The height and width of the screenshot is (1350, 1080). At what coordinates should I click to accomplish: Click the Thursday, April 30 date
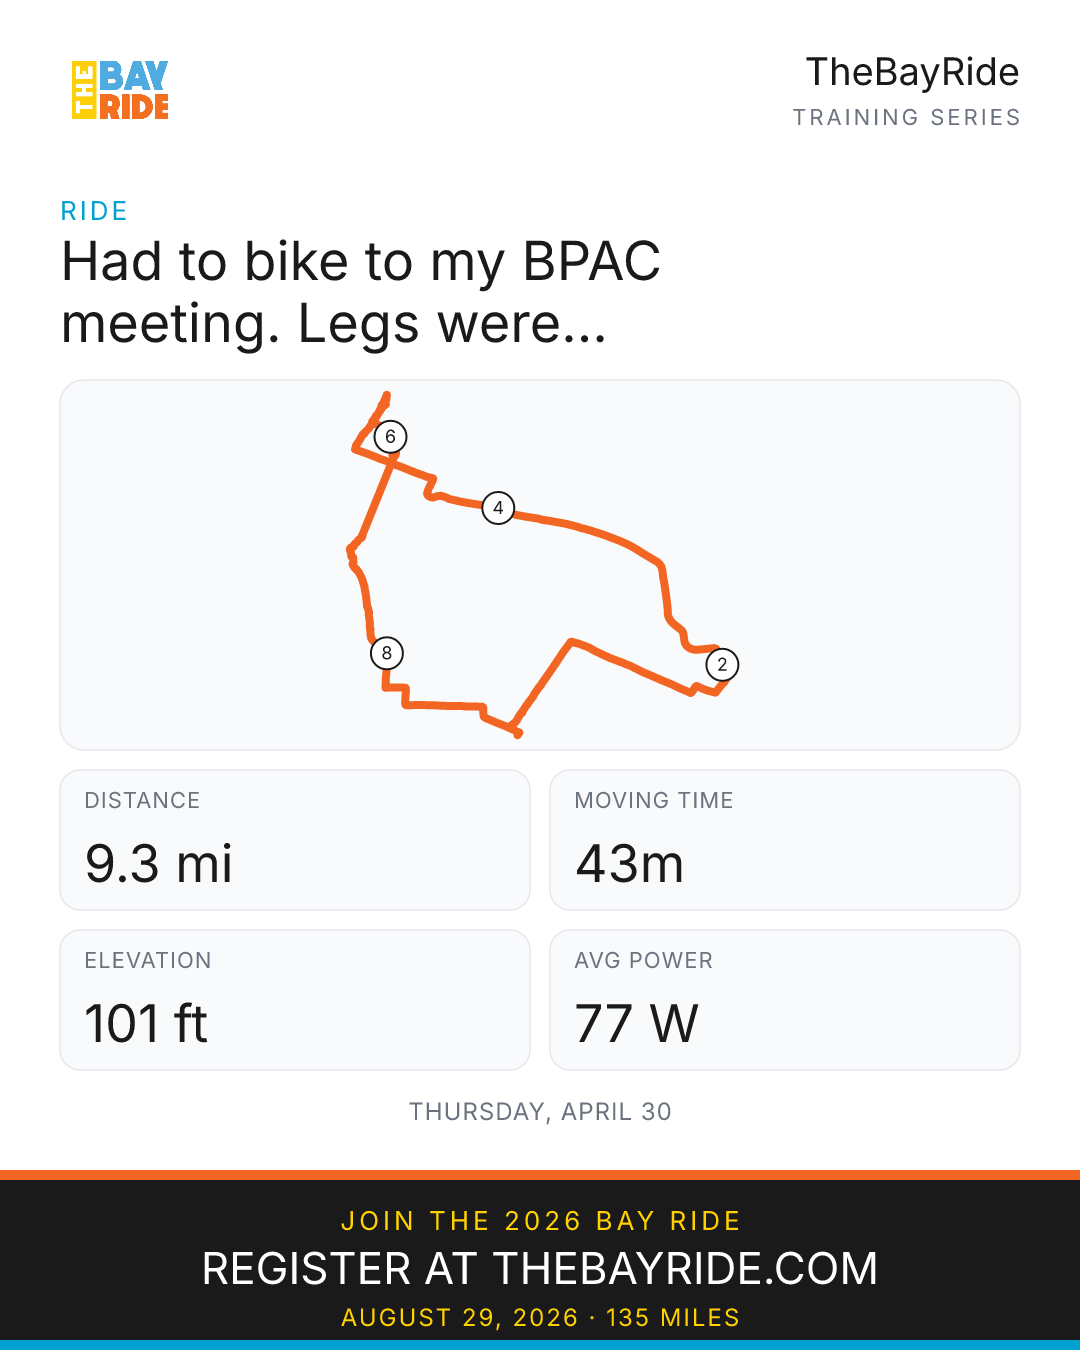540,1111
